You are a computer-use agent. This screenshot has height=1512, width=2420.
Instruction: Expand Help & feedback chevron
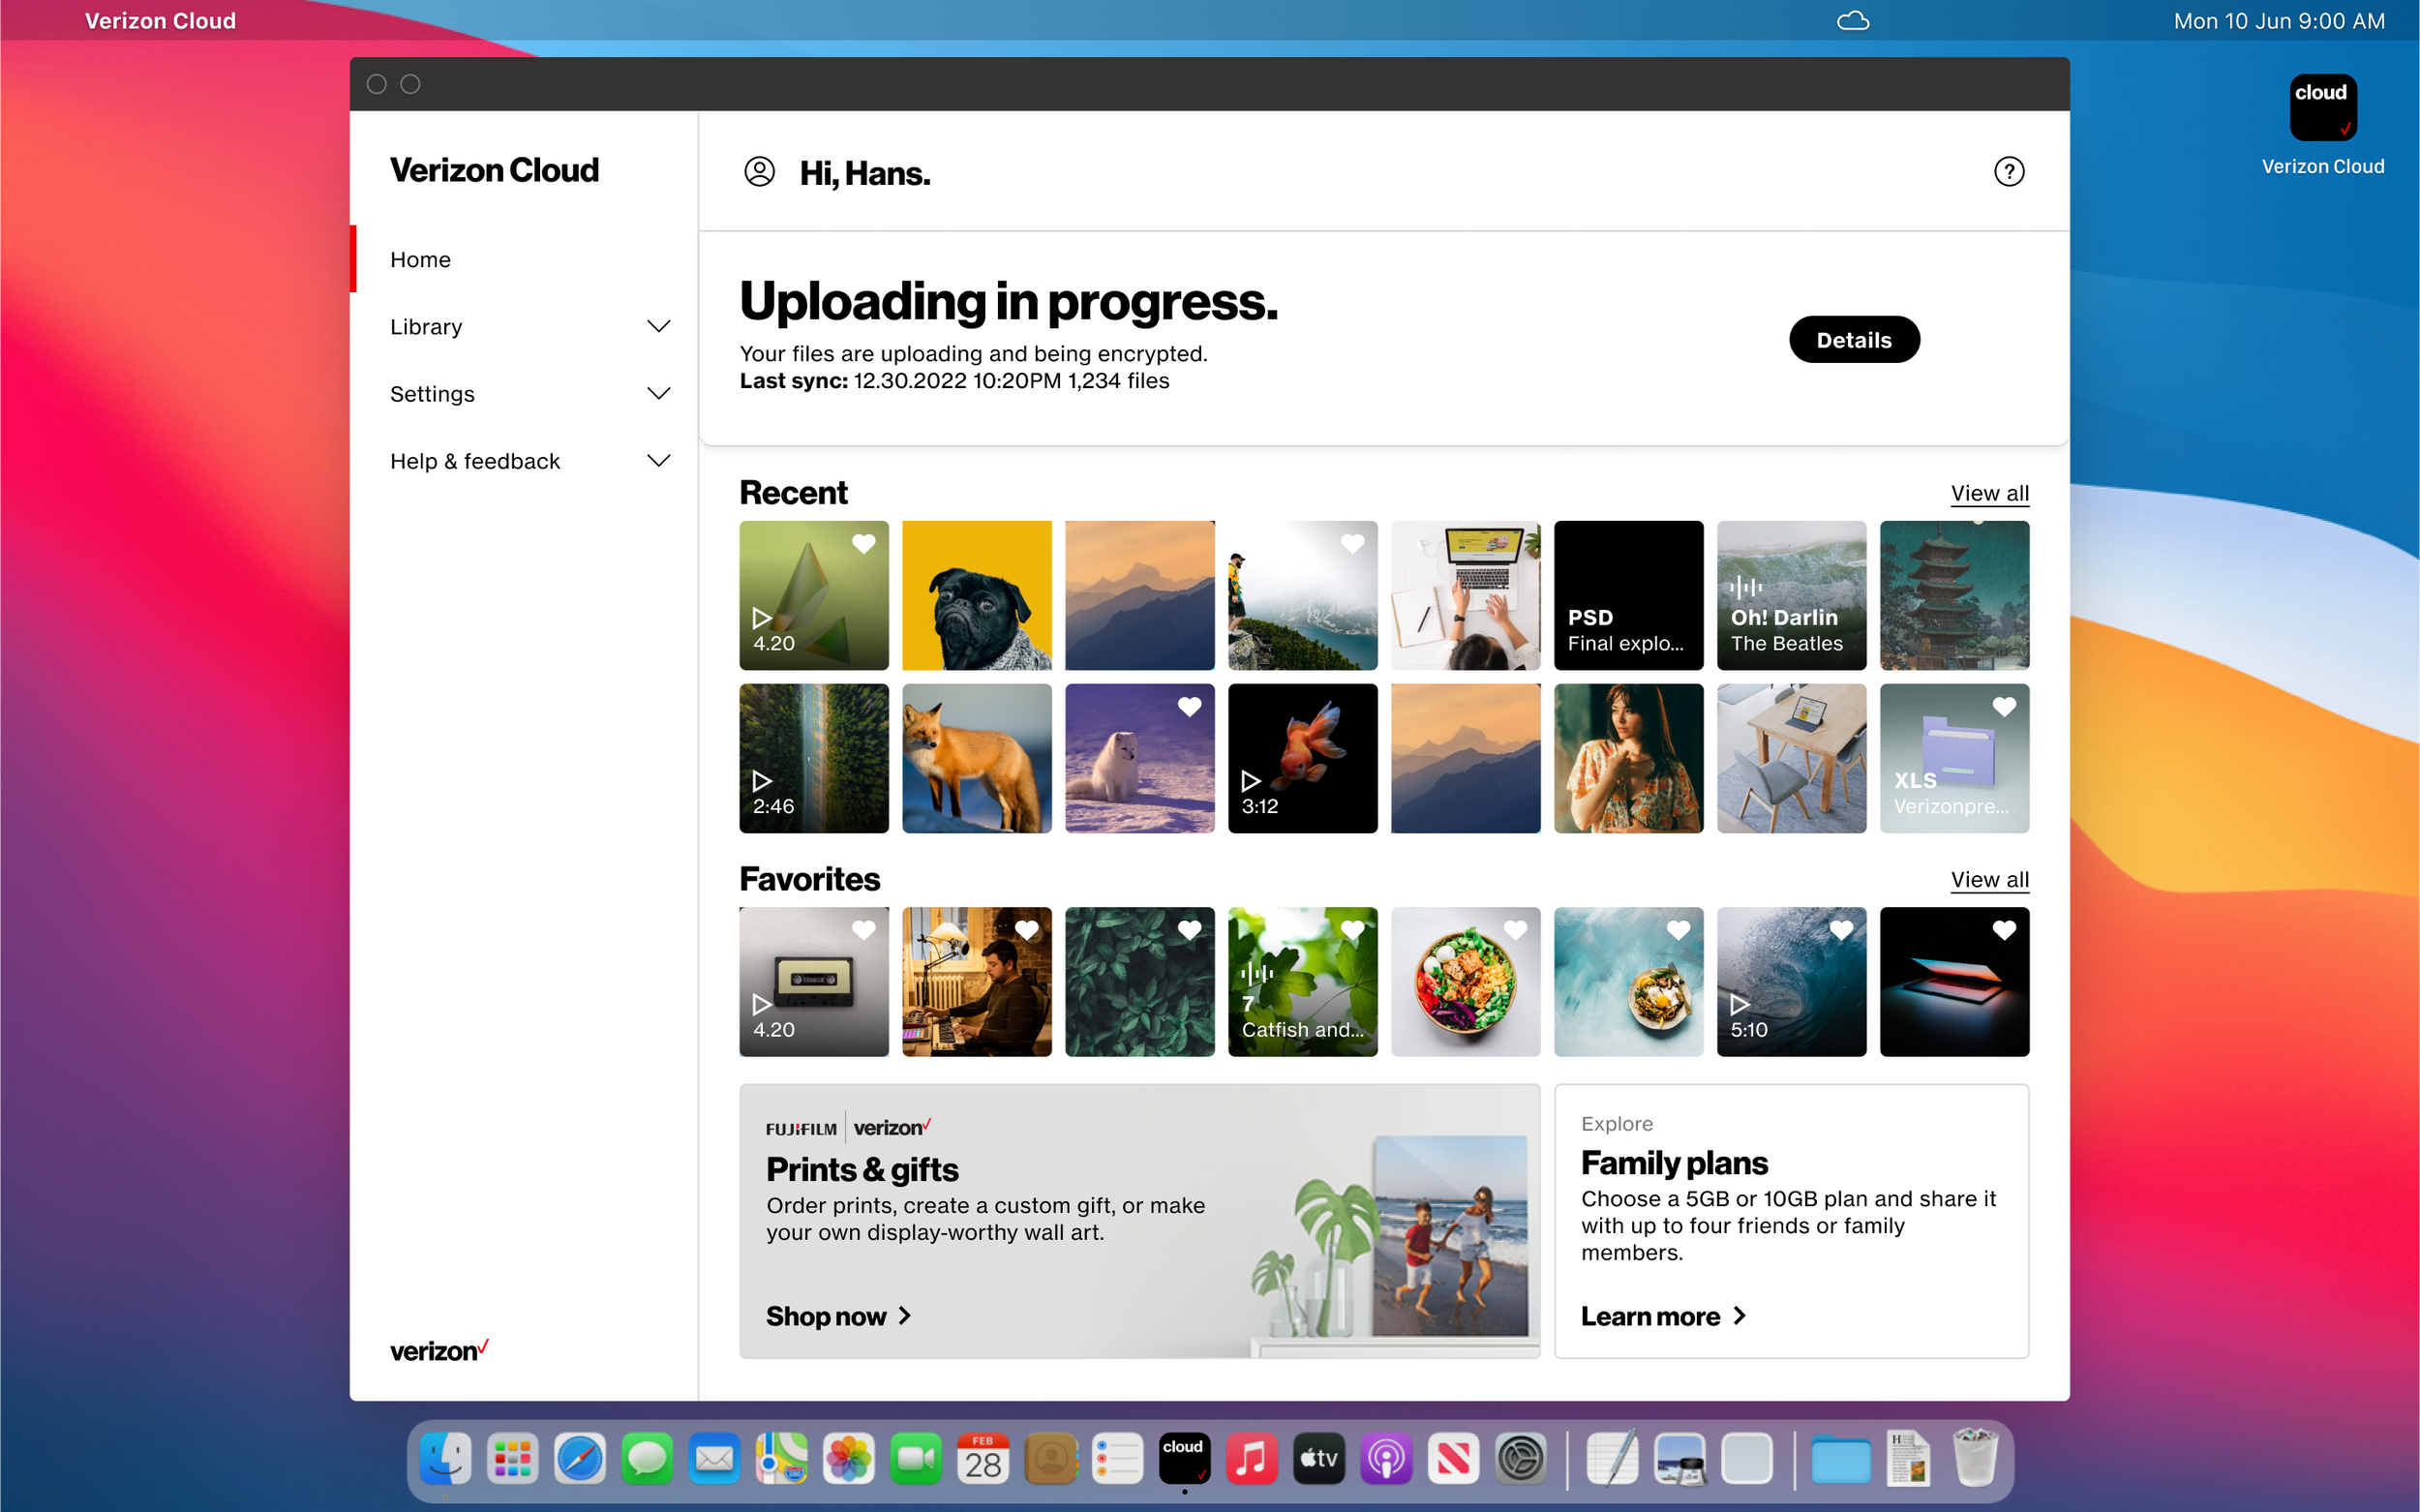(x=658, y=461)
